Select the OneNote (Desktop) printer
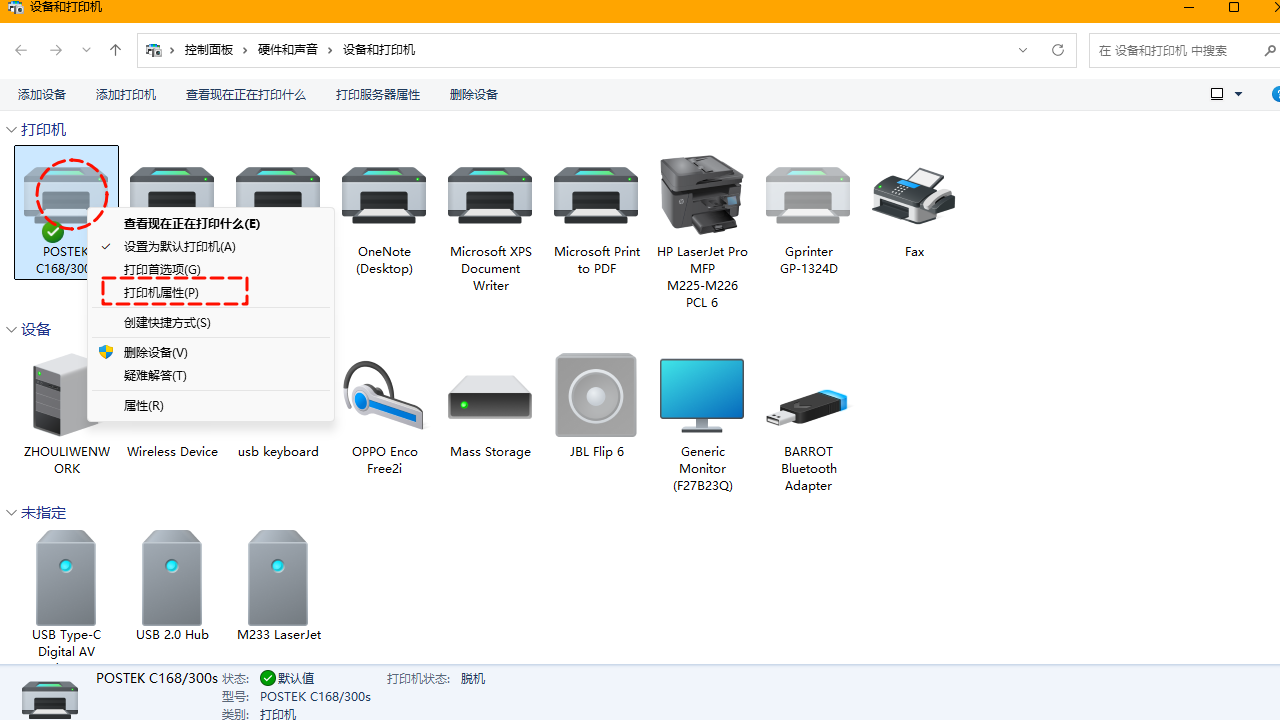This screenshot has width=1280, height=720. 384,215
